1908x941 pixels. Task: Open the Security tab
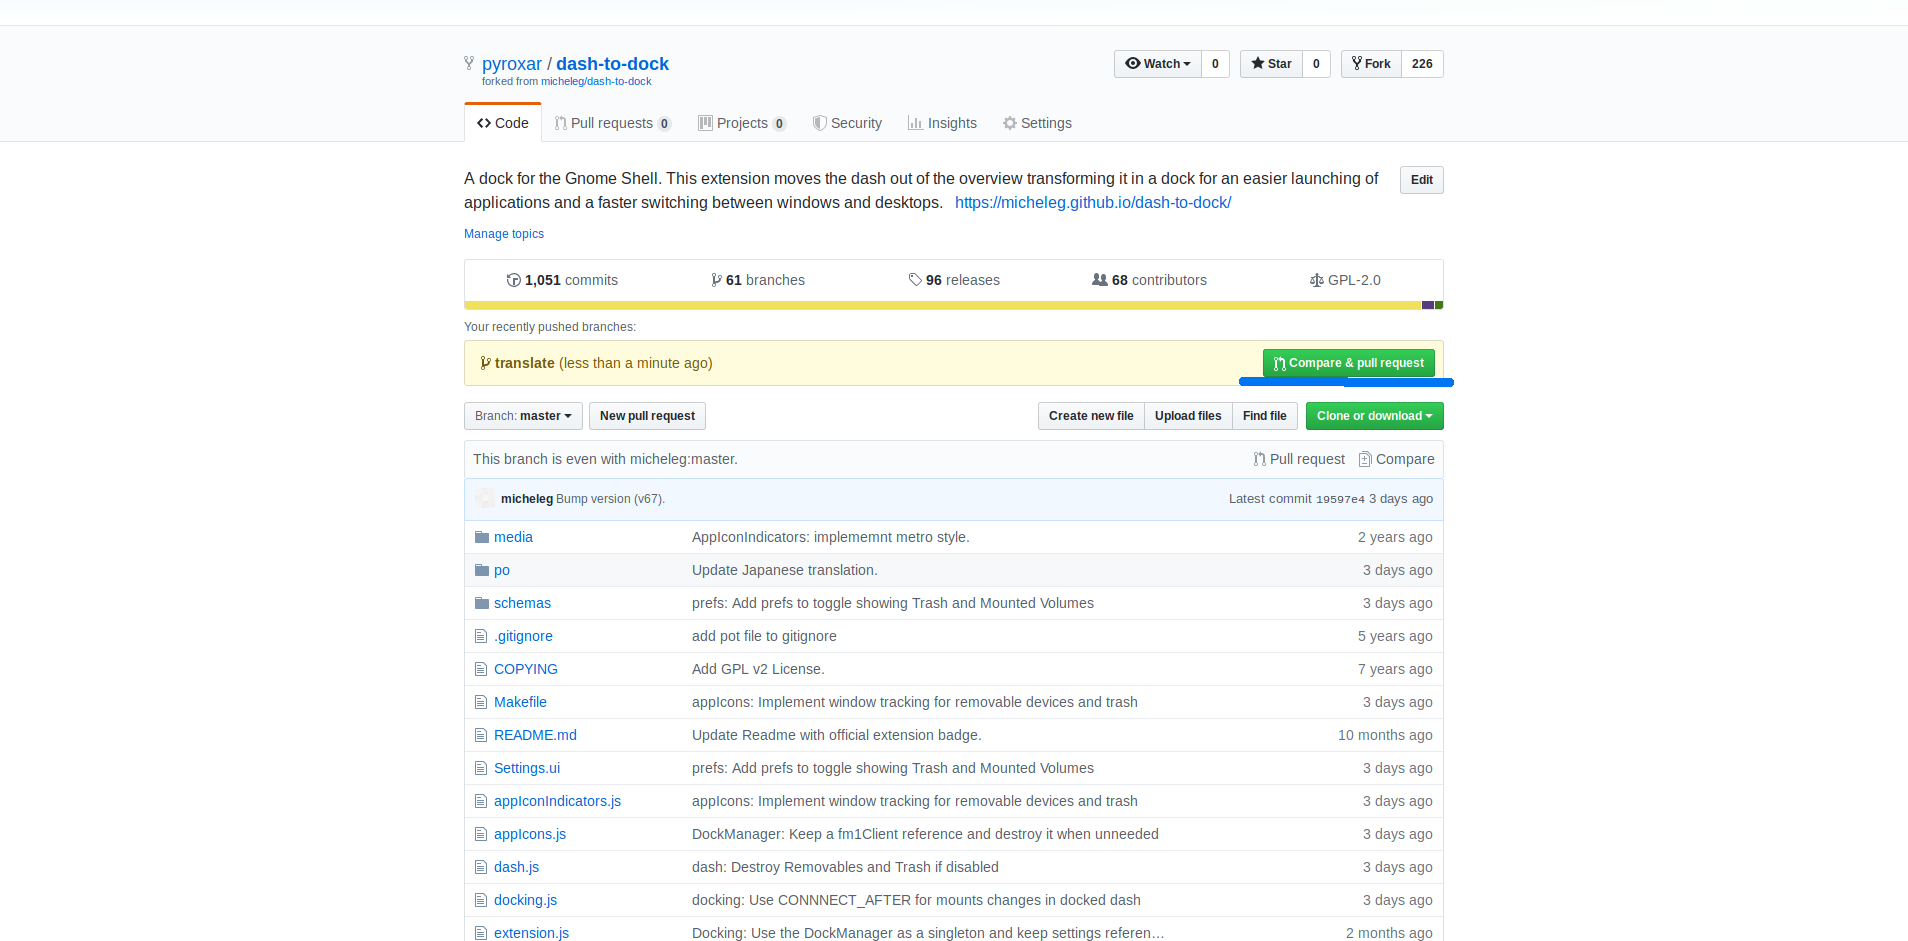point(847,123)
